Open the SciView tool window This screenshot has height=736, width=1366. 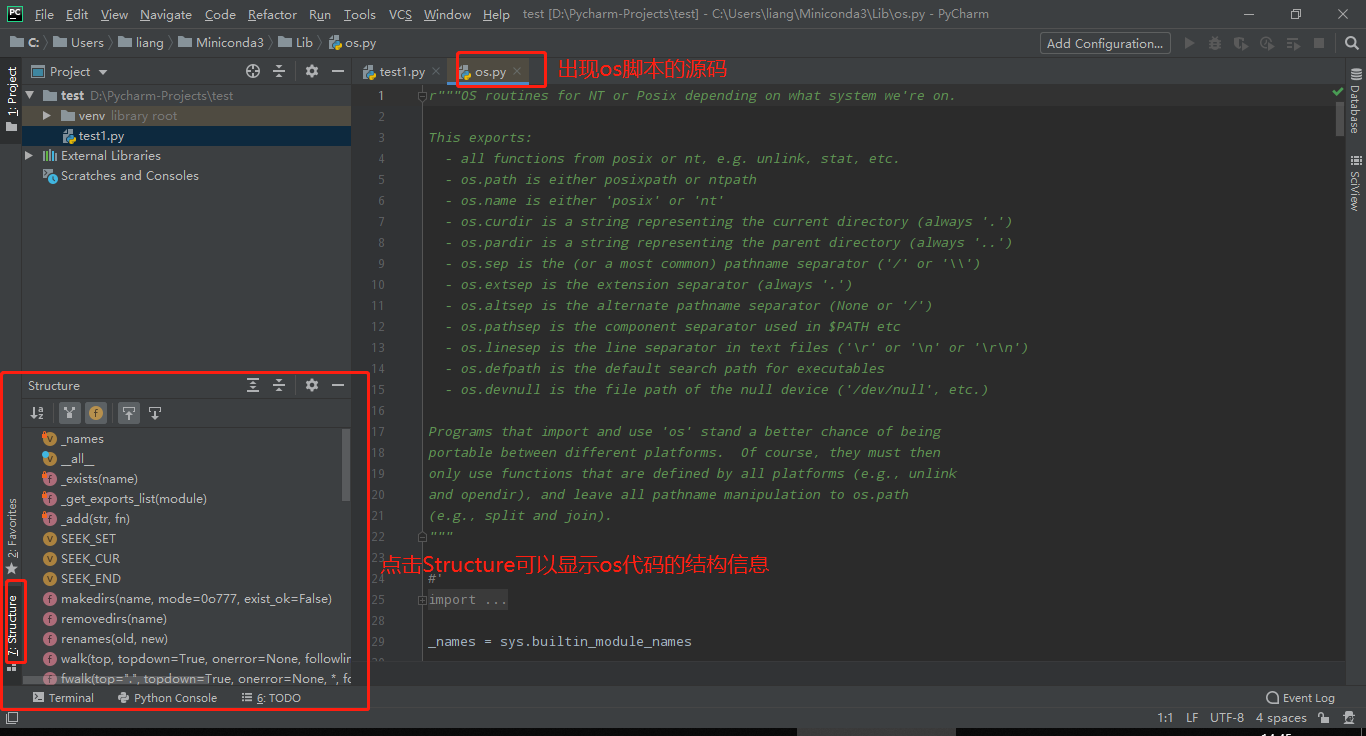pos(1356,182)
